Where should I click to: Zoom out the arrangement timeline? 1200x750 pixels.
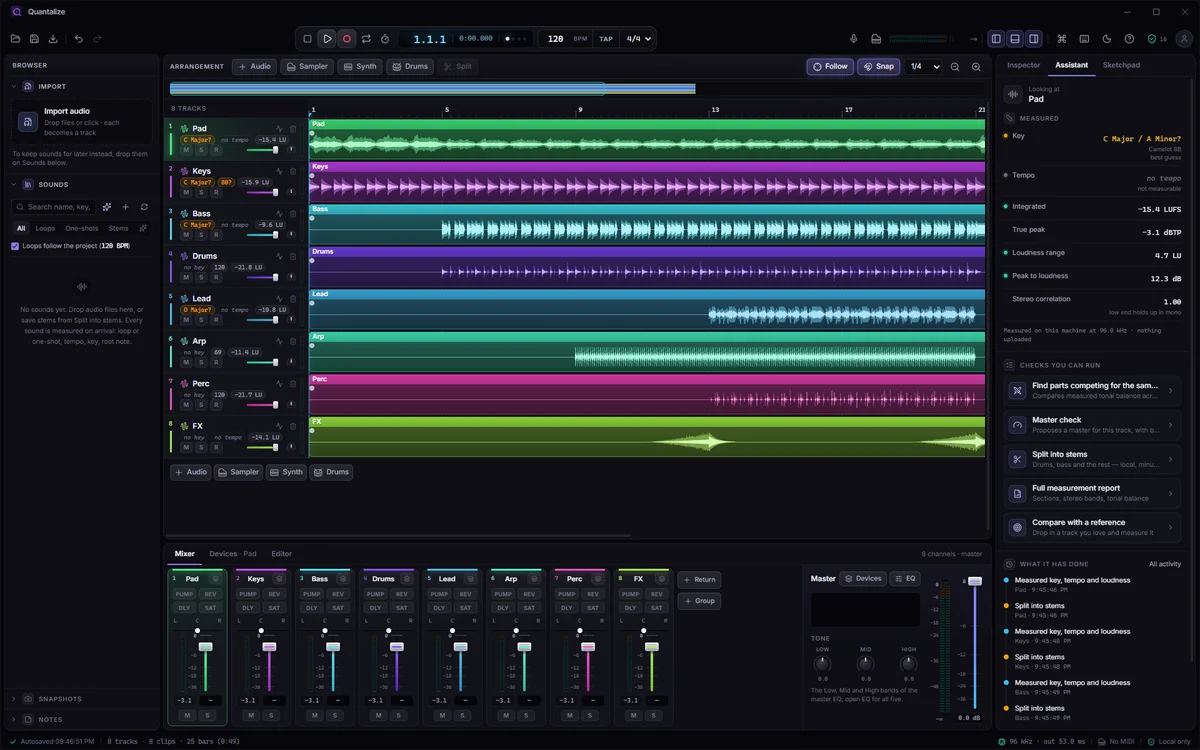(x=955, y=67)
